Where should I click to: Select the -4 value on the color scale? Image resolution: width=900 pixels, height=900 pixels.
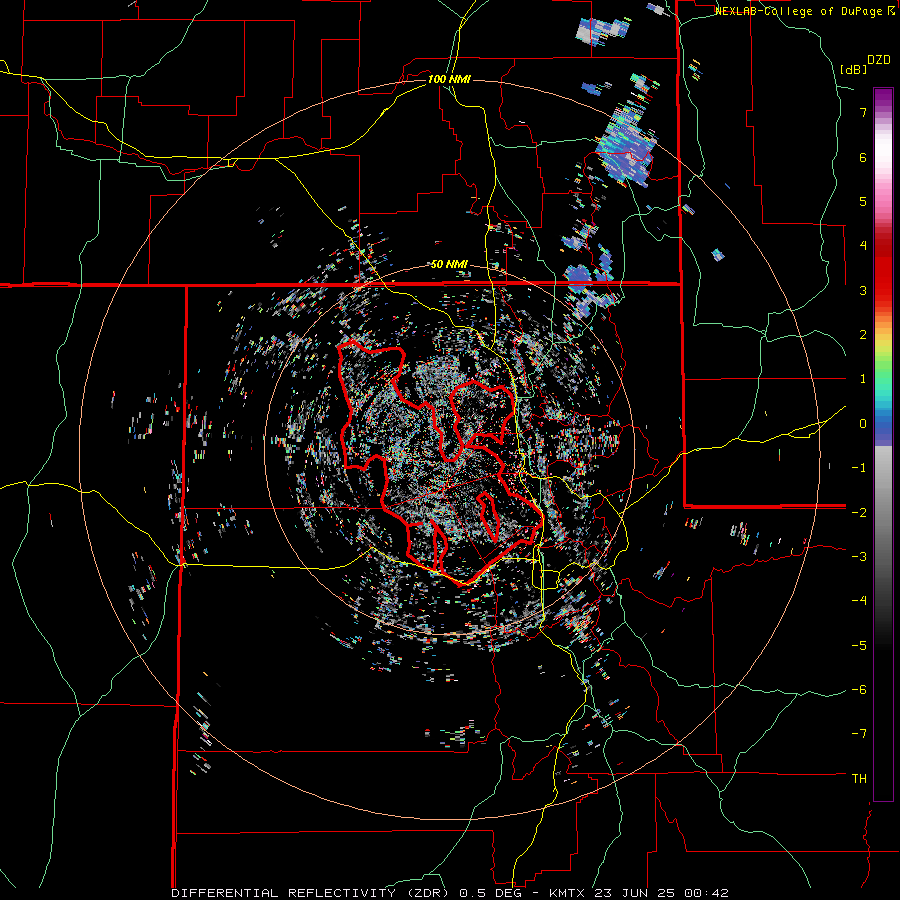pyautogui.click(x=859, y=600)
